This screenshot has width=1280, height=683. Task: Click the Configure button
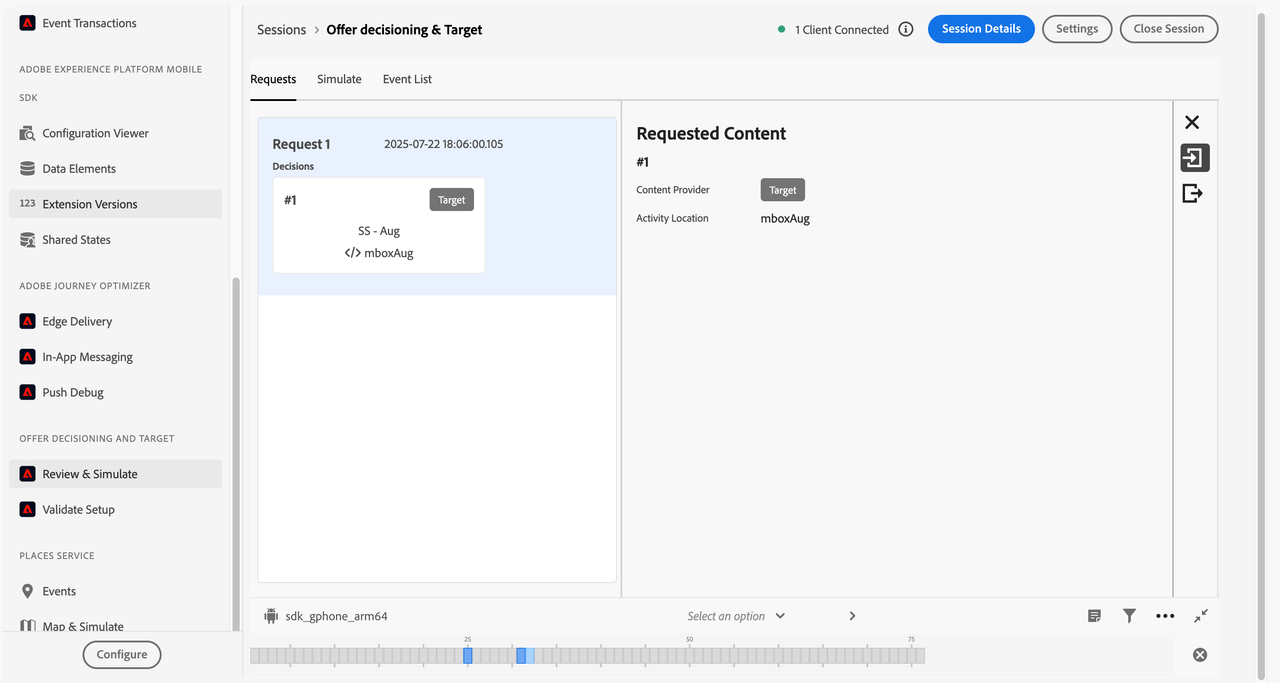coord(121,654)
